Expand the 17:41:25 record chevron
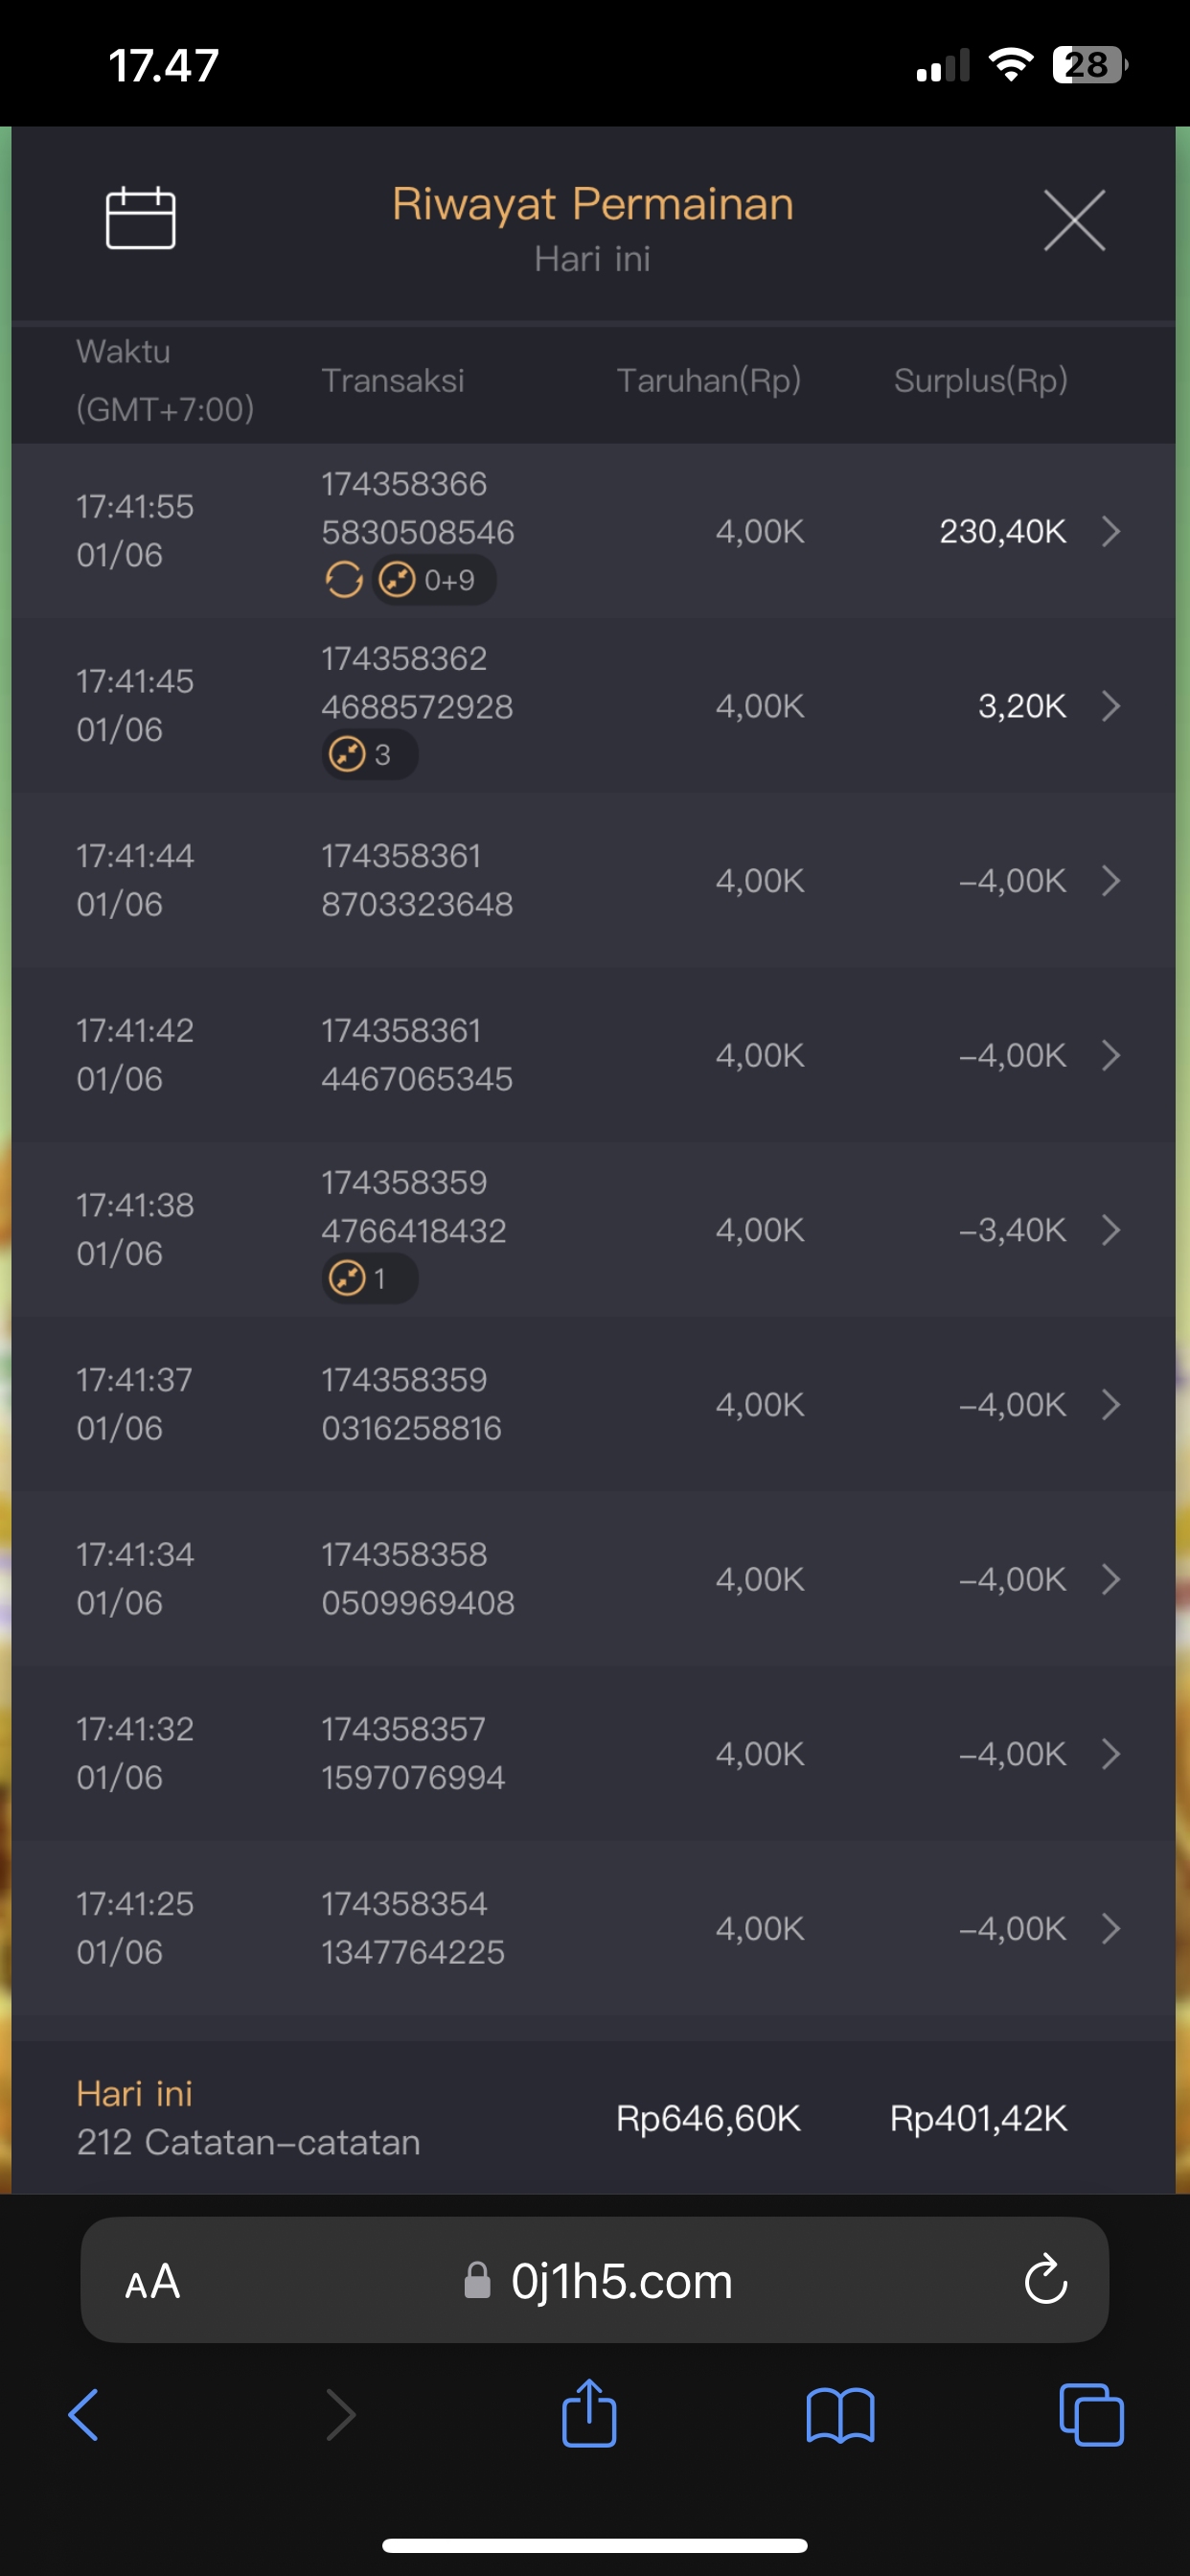This screenshot has width=1190, height=2576. pos(1110,1928)
